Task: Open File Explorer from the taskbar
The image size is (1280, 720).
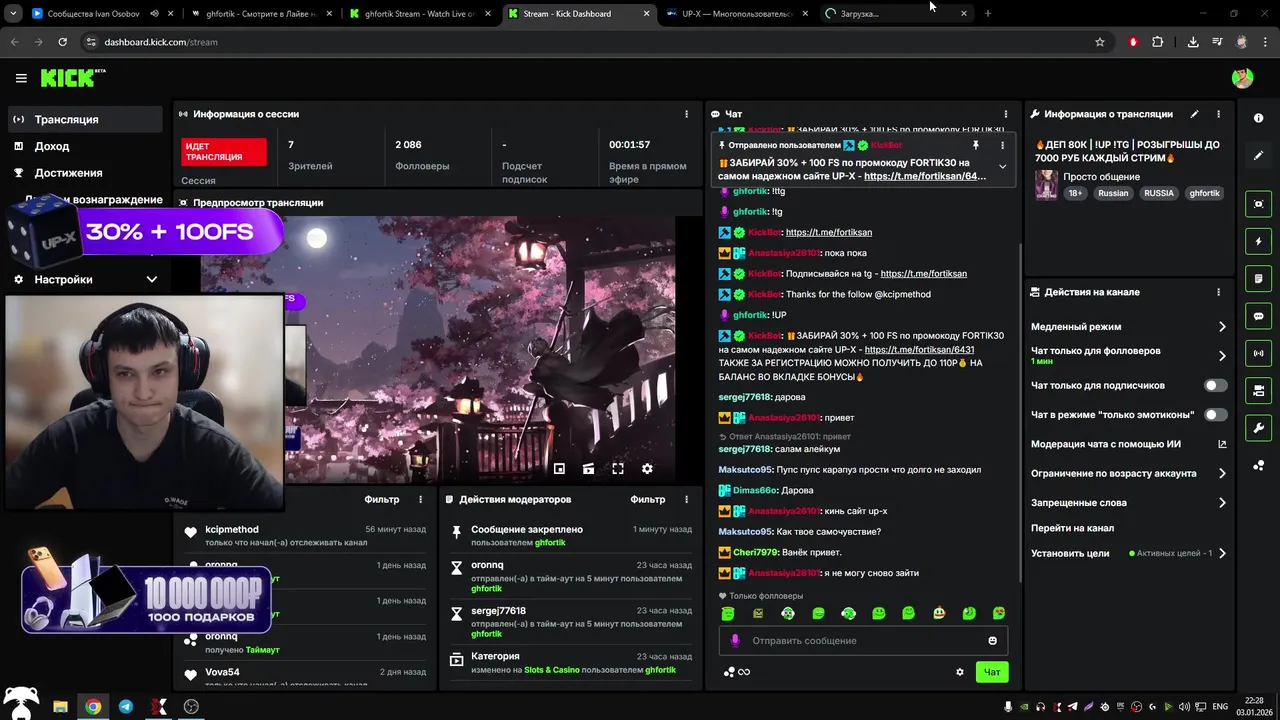Action: pos(60,706)
